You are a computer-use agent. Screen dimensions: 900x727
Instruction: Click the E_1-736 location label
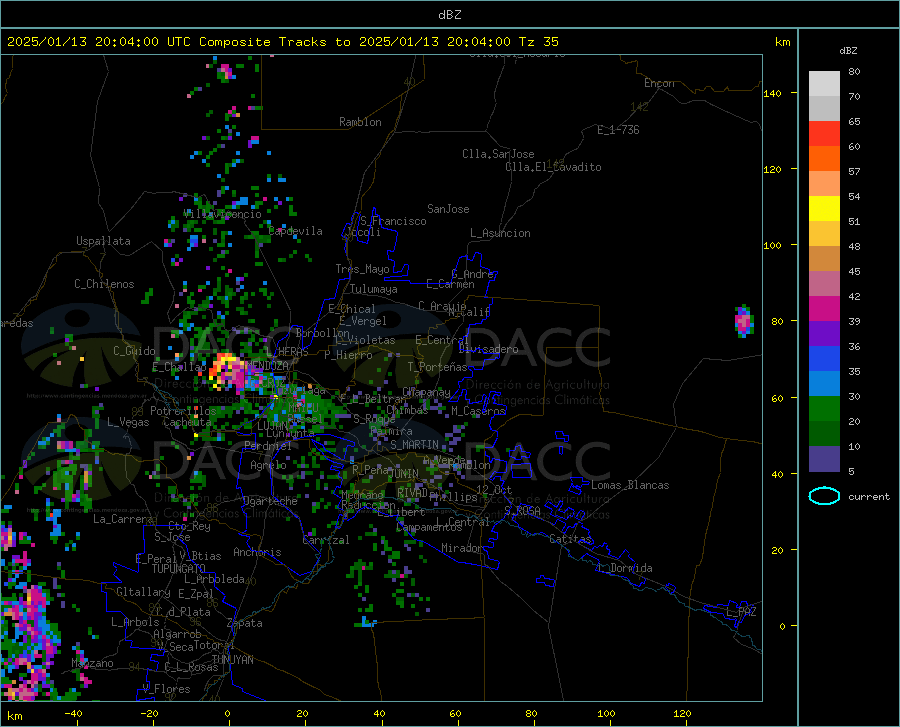[x=618, y=130]
